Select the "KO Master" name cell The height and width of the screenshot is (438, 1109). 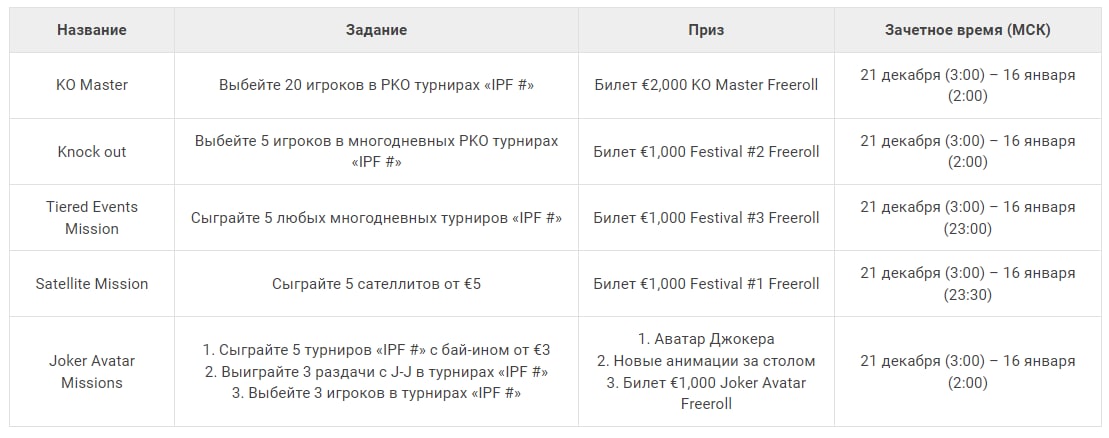(x=92, y=85)
